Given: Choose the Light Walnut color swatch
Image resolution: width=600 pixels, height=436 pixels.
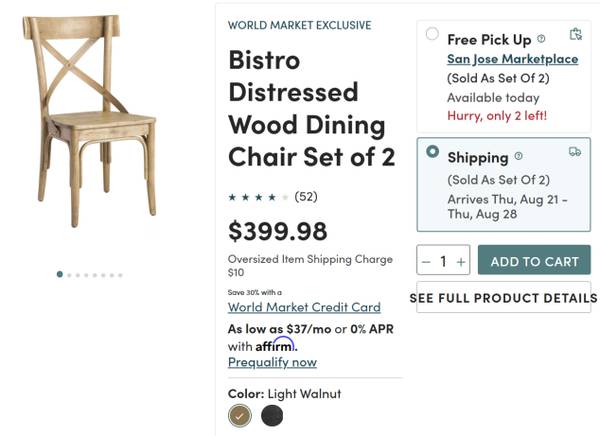Looking at the screenshot, I should (x=240, y=415).
